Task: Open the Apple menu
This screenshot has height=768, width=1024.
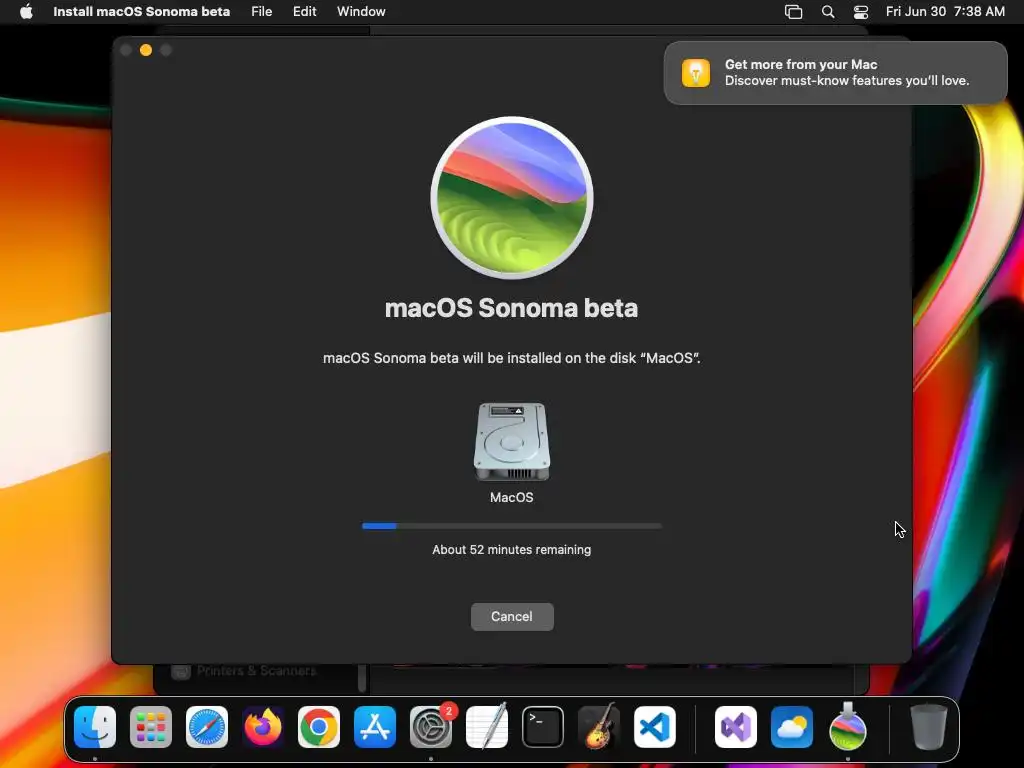Action: [26, 11]
